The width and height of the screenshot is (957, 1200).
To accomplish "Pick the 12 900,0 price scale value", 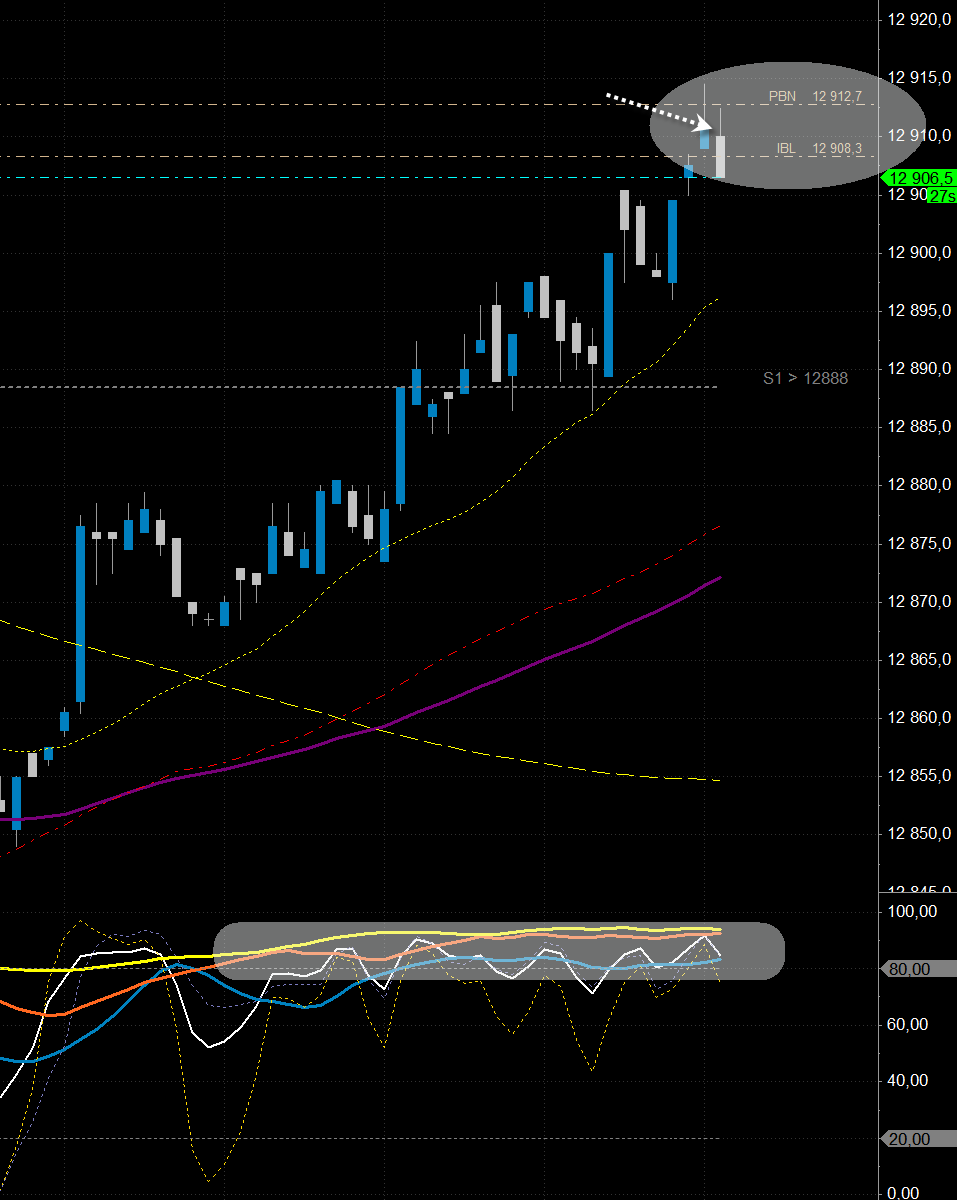I will coord(918,252).
